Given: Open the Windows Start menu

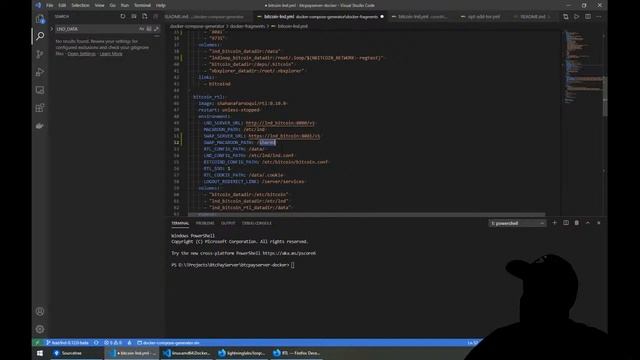Looking at the screenshot, I should (40, 353).
